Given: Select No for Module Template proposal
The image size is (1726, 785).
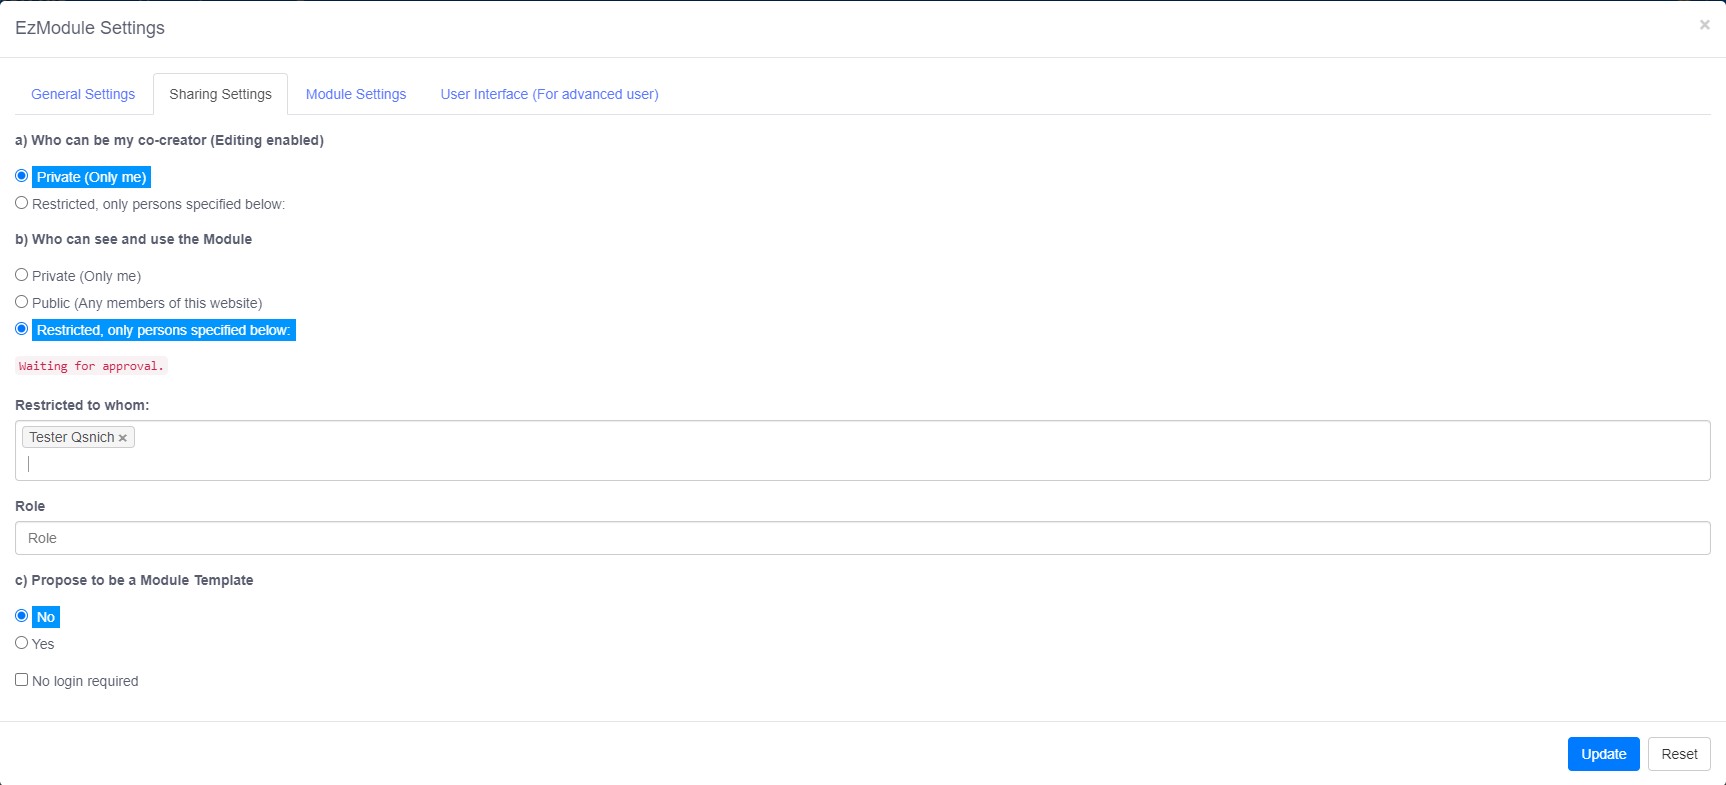Looking at the screenshot, I should 22,616.
